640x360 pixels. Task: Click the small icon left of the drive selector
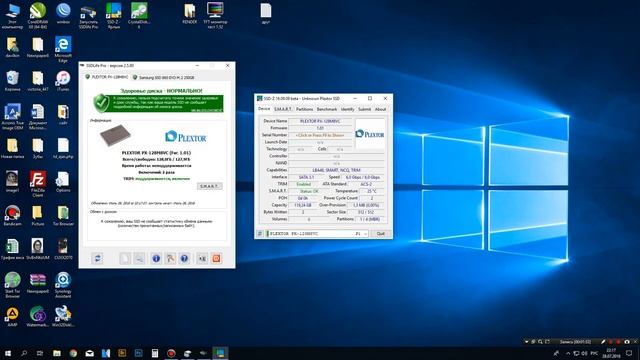[x=260, y=233]
